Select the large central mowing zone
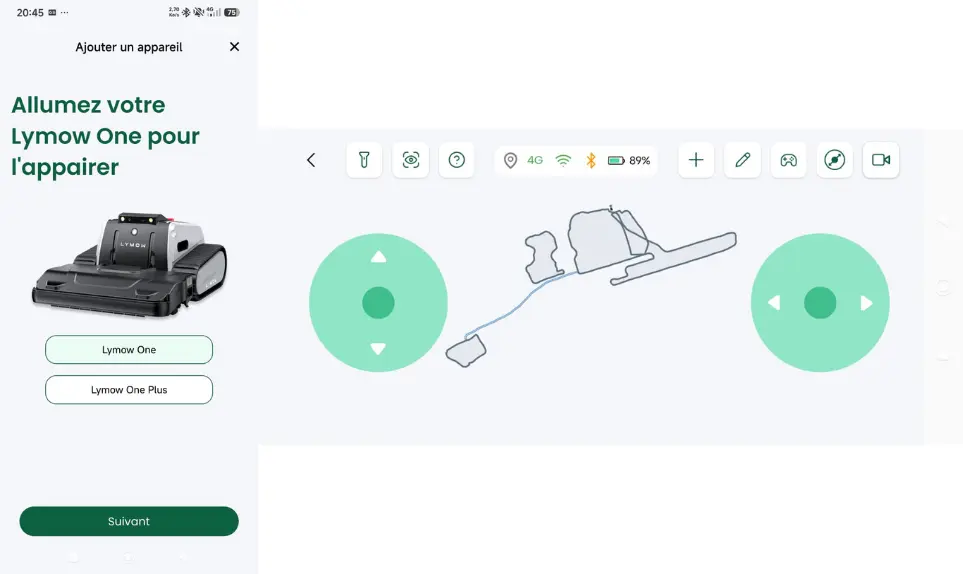The image size is (963, 574). 599,241
